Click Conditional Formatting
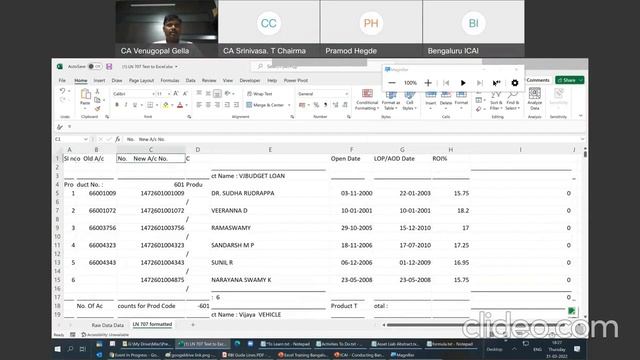This screenshot has height=360, width=640. point(367,99)
